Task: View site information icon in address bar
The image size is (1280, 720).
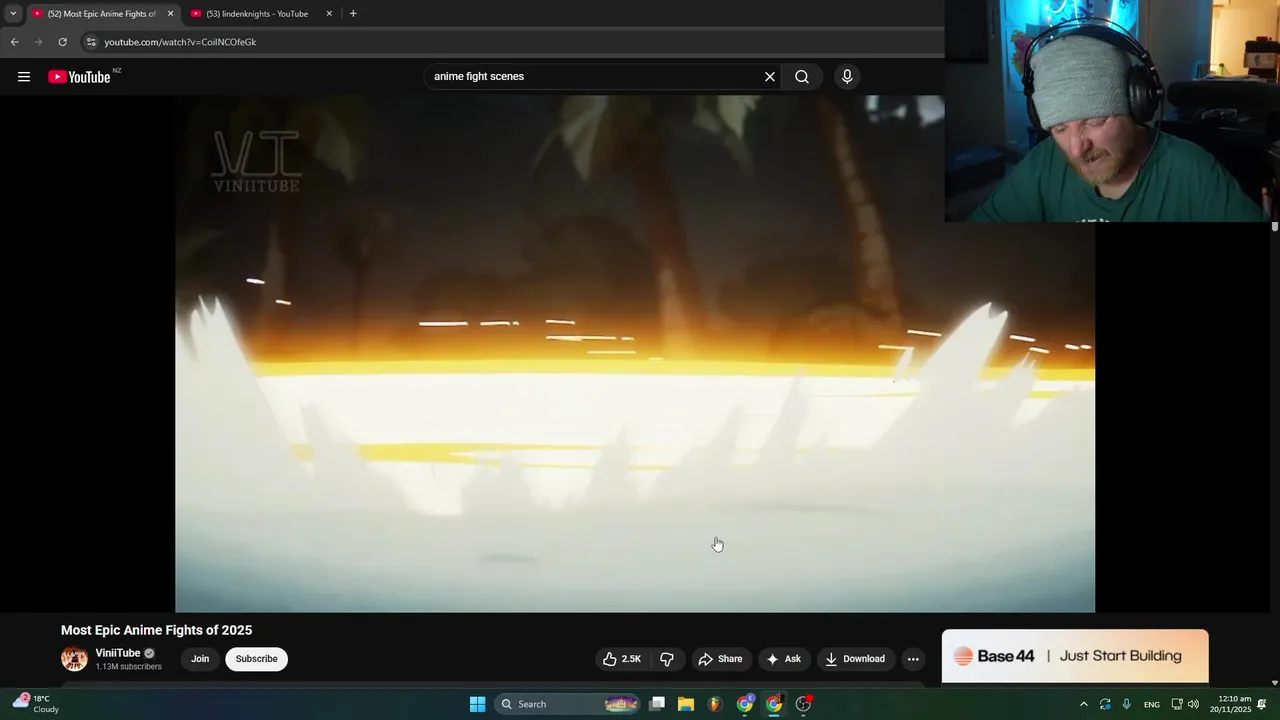Action: tap(91, 42)
